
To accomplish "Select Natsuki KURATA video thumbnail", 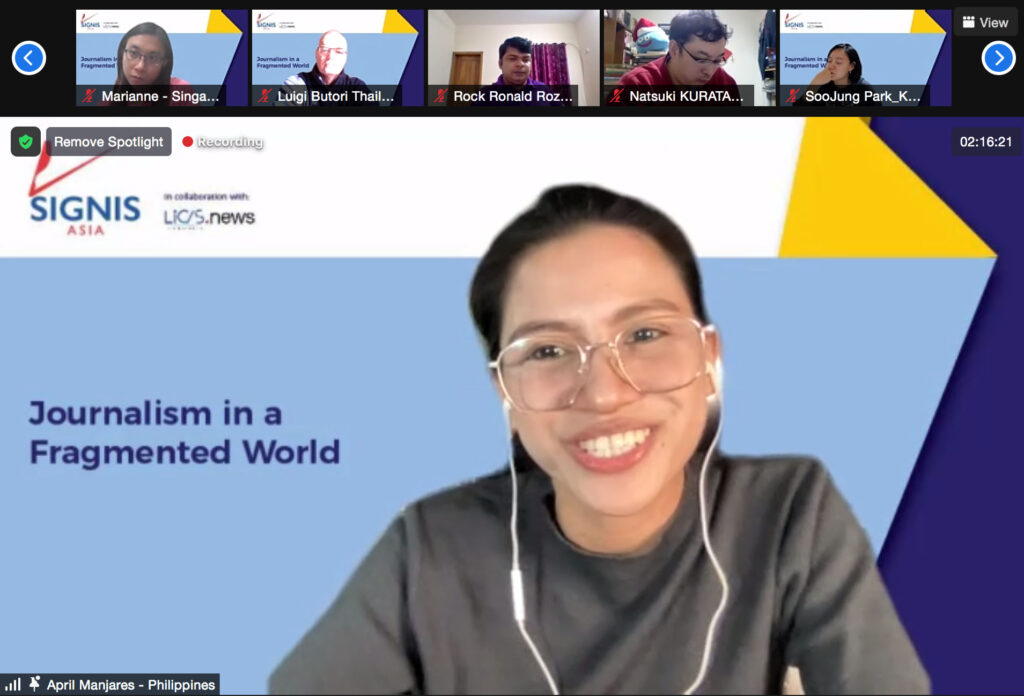I will coord(689,50).
